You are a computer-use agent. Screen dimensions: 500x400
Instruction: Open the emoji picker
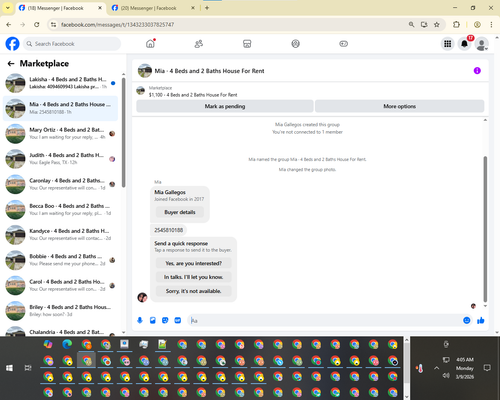pos(467,320)
